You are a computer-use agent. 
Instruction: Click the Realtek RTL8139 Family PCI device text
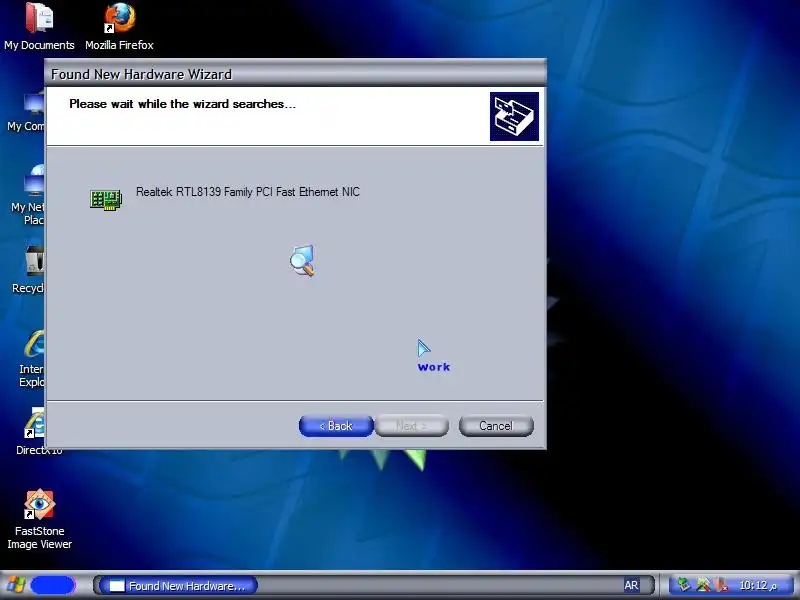(x=248, y=192)
